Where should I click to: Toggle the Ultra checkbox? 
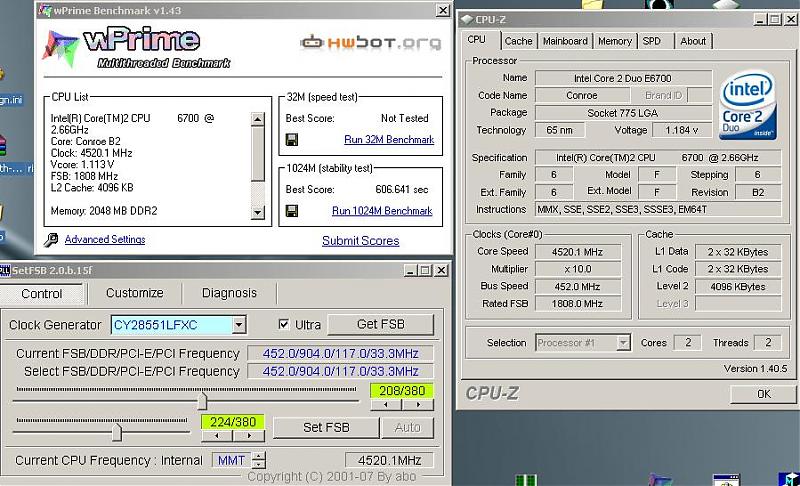284,324
